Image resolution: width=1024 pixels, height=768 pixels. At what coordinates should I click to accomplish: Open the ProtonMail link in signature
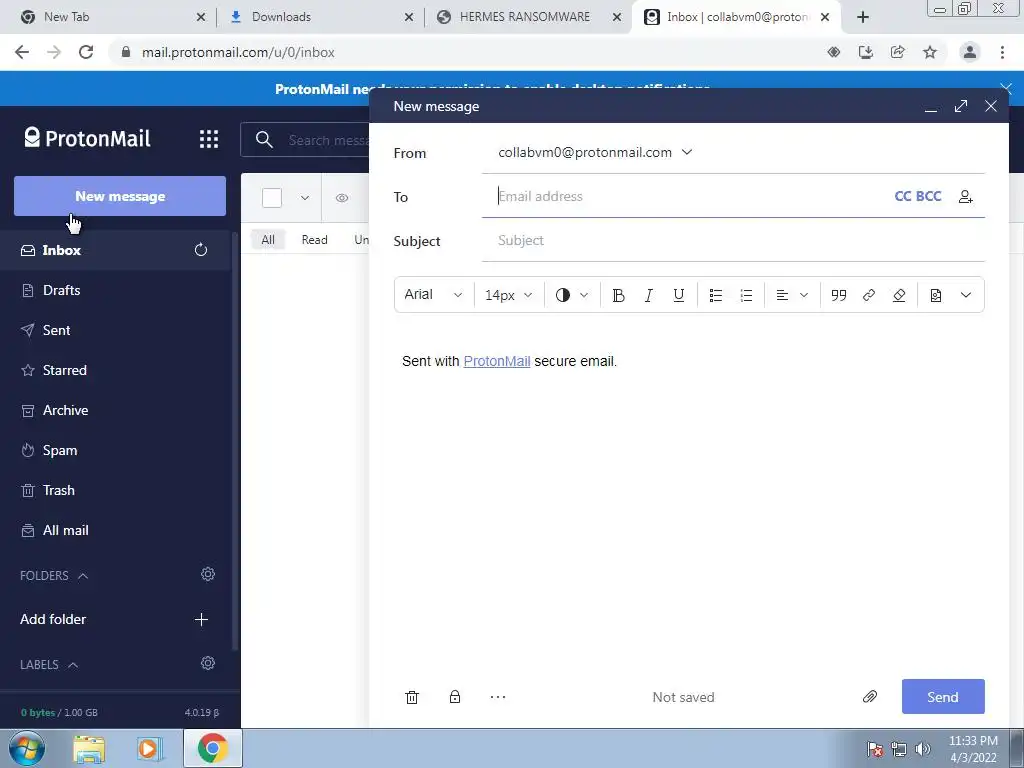[x=497, y=361]
